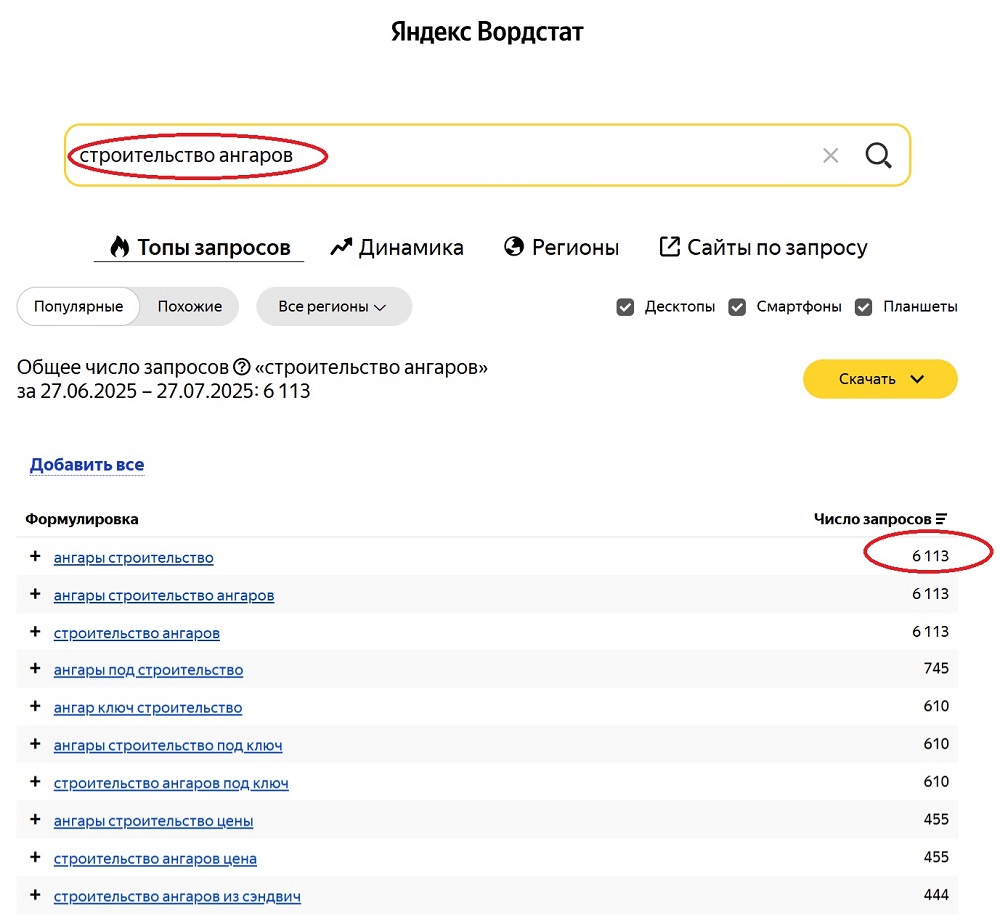Open the Все регионы dropdown
This screenshot has width=1000, height=920.
pos(334,307)
